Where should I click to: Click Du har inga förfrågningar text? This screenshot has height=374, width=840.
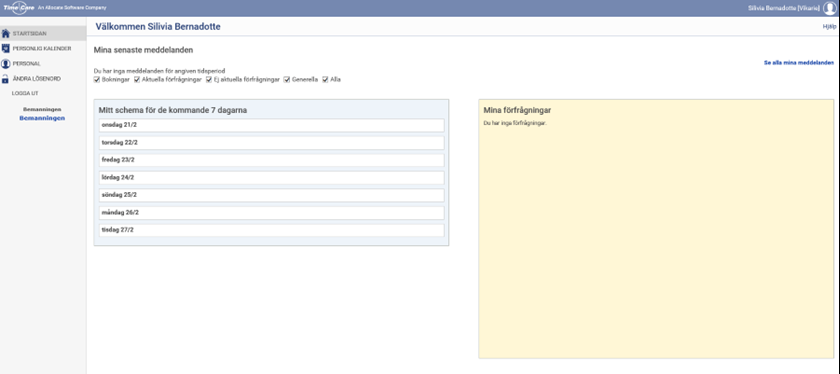click(515, 123)
